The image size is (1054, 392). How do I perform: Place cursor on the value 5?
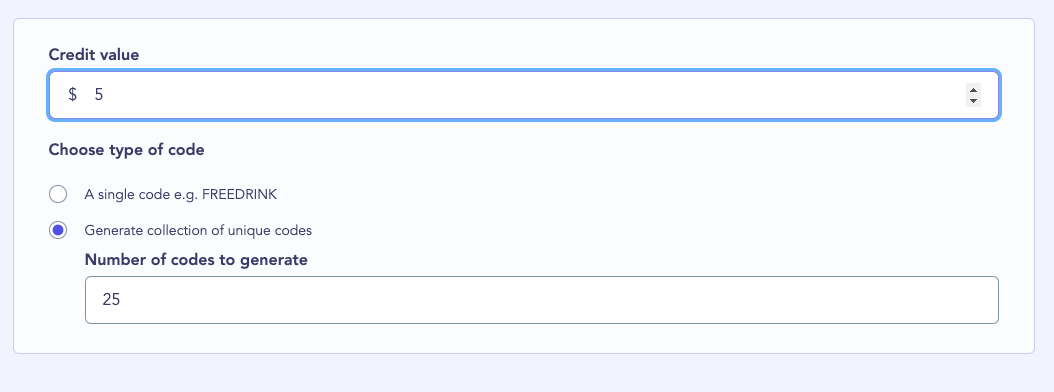pos(99,95)
